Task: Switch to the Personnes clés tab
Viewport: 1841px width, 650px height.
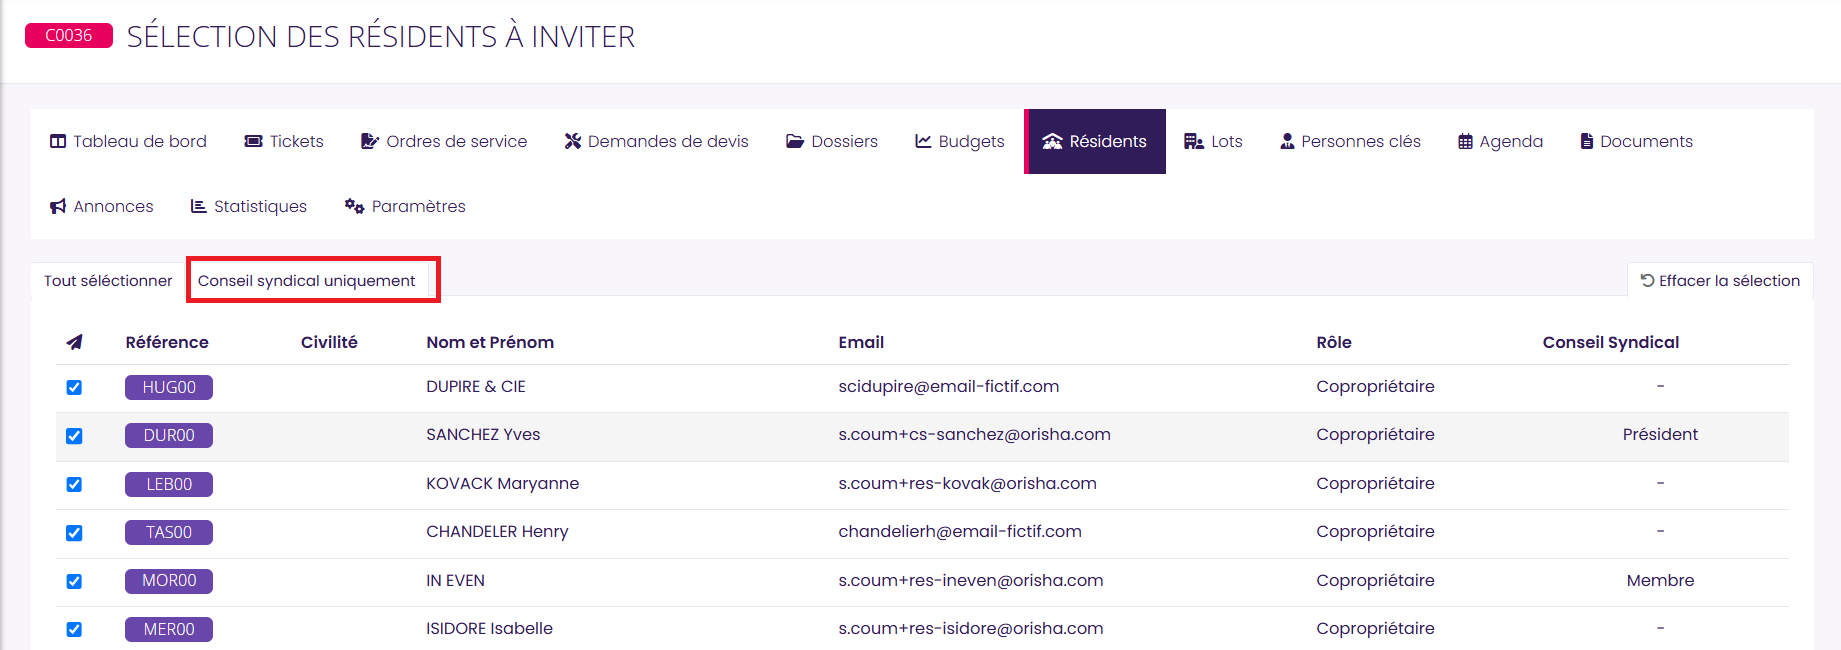Action: 1350,142
